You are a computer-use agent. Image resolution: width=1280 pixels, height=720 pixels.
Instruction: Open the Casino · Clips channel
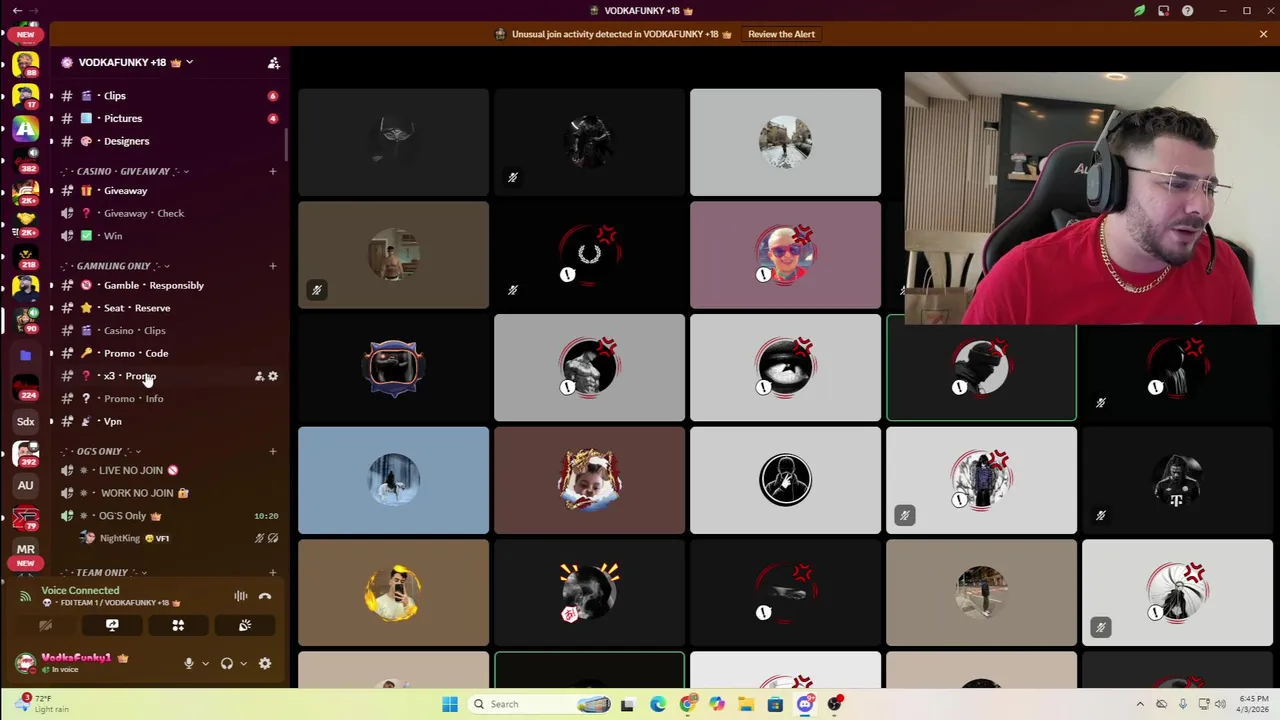tap(168, 330)
